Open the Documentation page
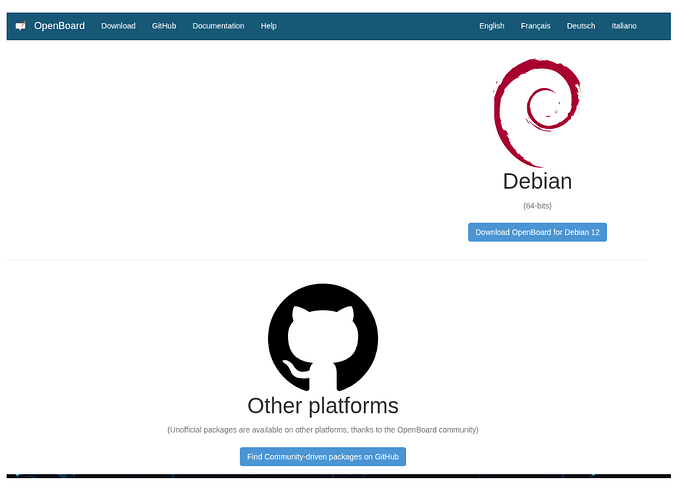The image size is (686, 500). click(218, 26)
